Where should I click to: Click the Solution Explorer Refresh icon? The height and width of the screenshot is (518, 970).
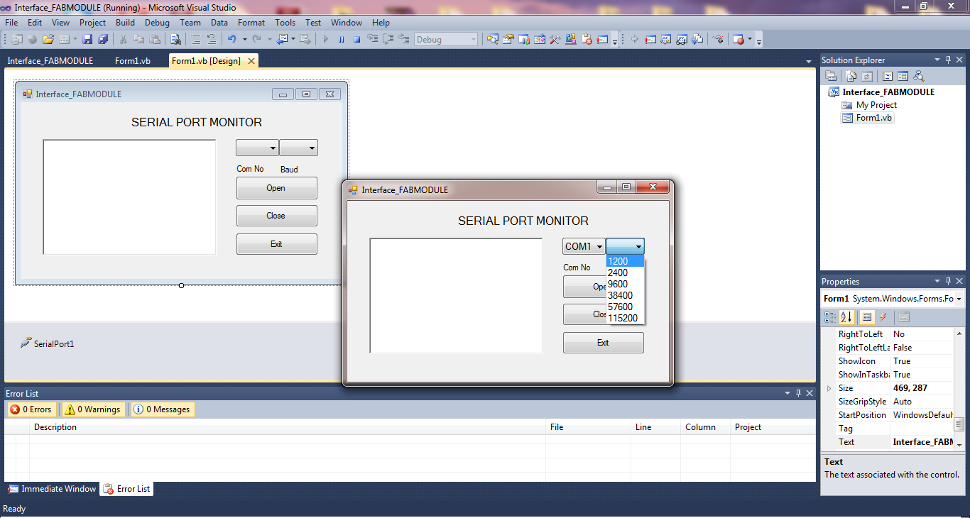click(867, 76)
